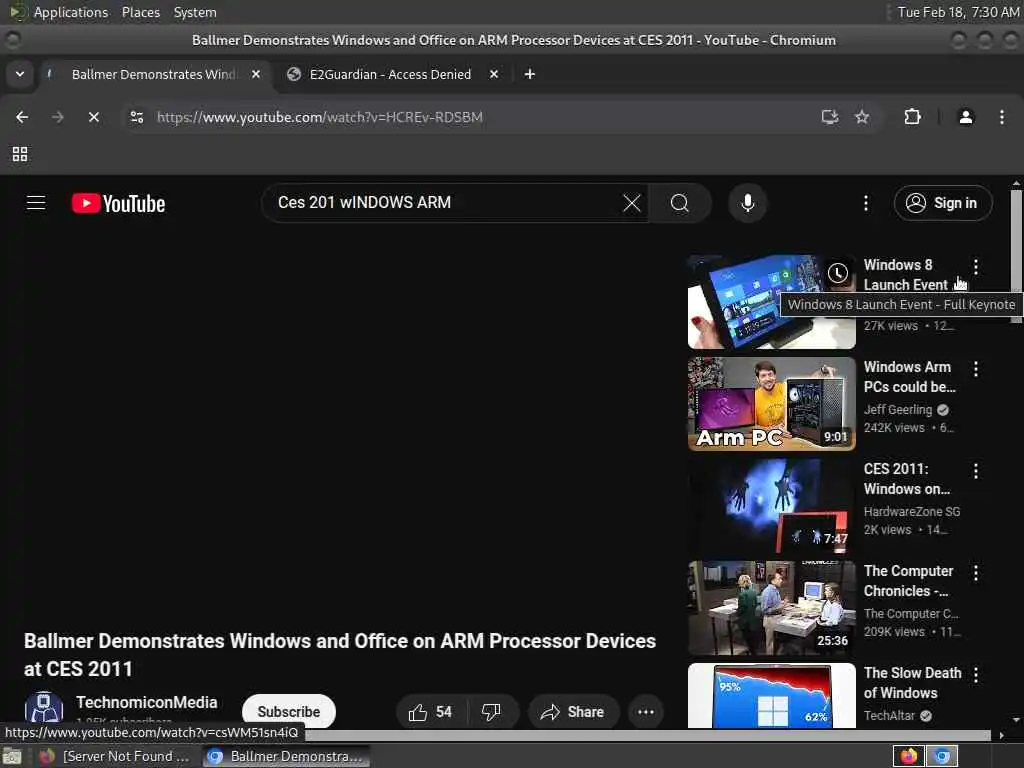Viewport: 1024px width, 768px height.
Task: Open the Places menu
Action: (x=140, y=12)
